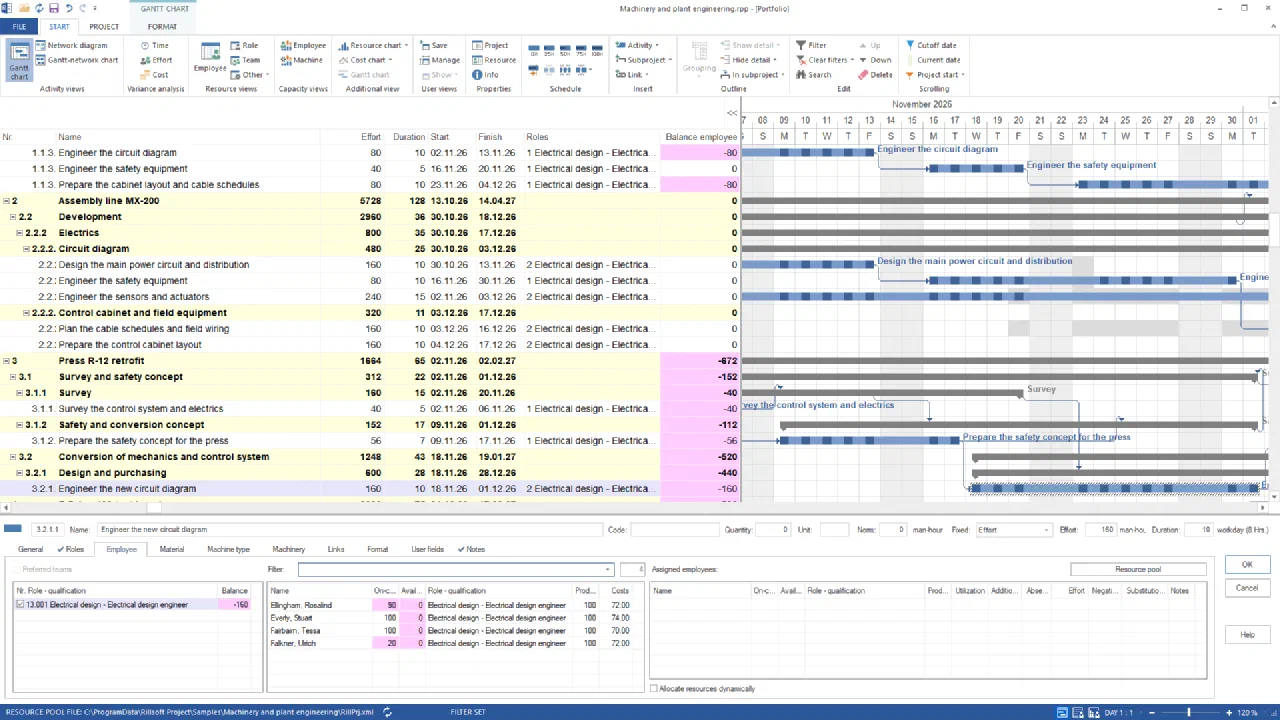
Task: Open Resource properties
Action: pyautogui.click(x=494, y=60)
